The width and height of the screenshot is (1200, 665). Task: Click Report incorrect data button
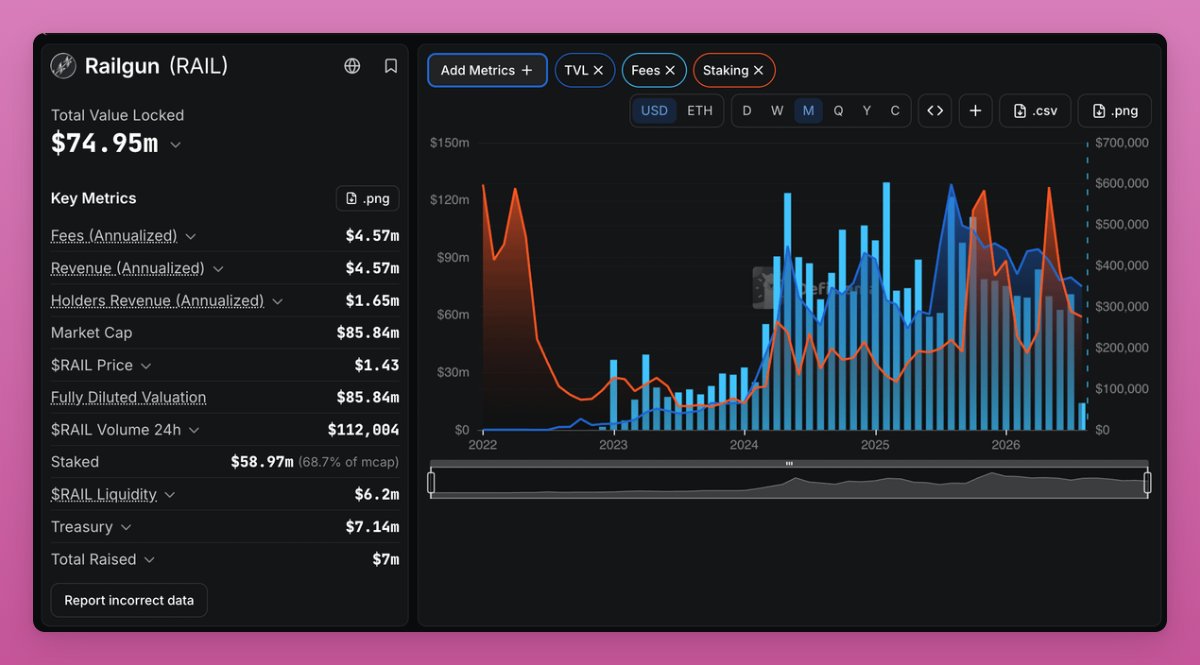pyautogui.click(x=129, y=600)
